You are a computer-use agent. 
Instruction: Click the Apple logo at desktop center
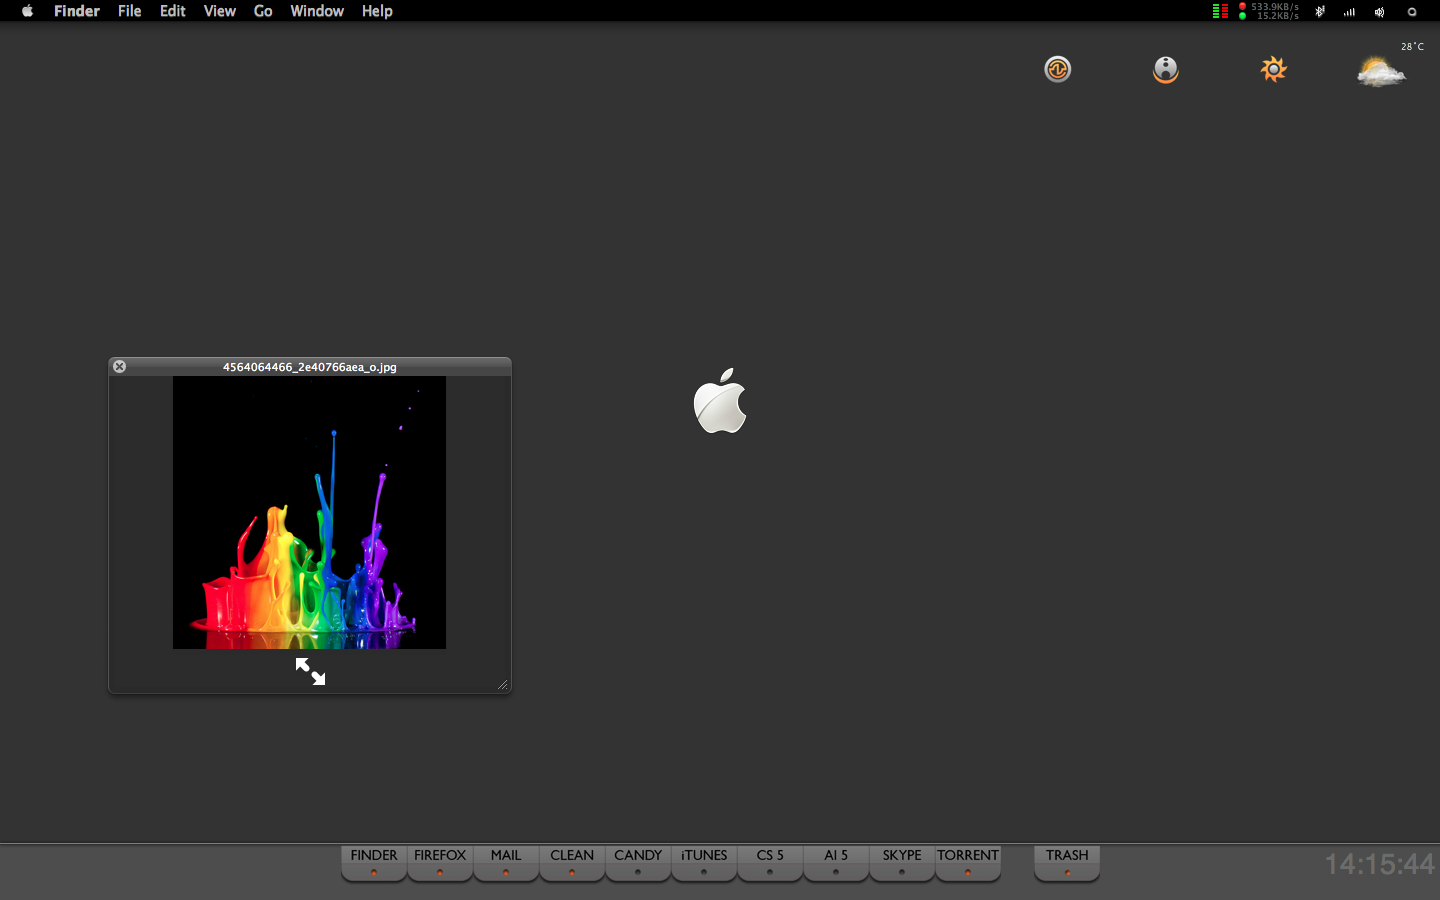[720, 400]
